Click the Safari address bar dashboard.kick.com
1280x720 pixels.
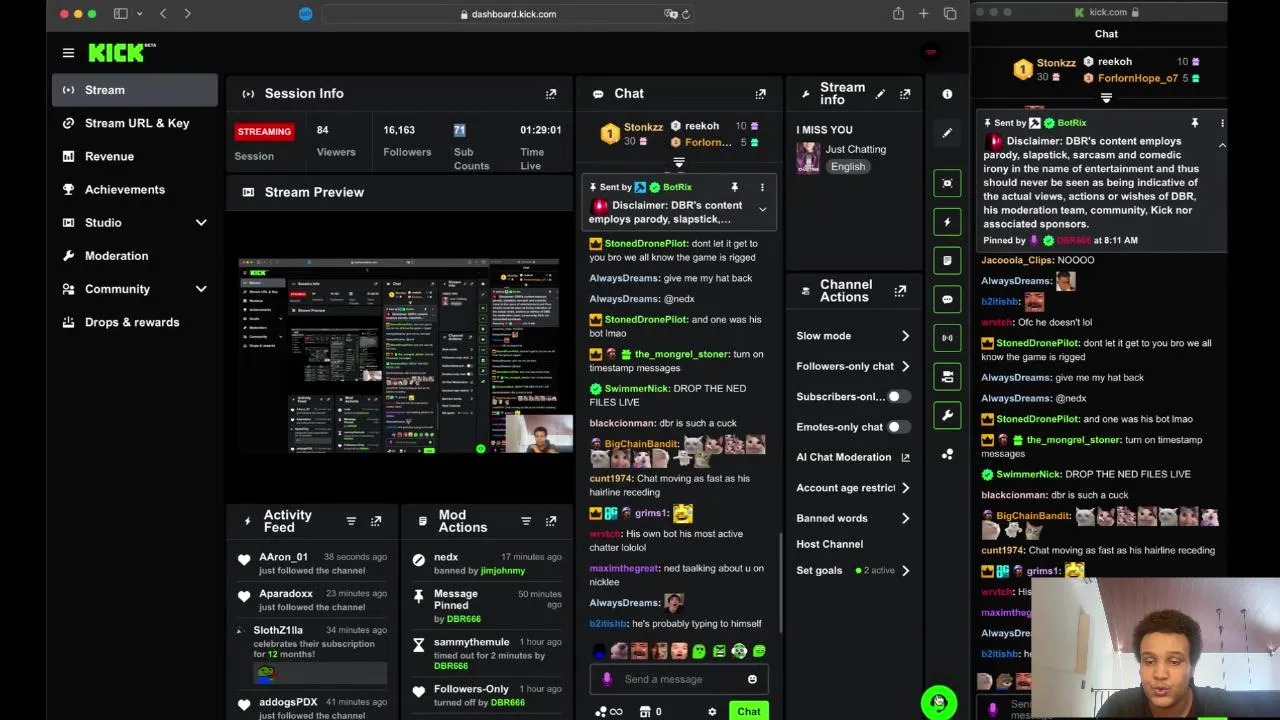pyautogui.click(x=507, y=14)
